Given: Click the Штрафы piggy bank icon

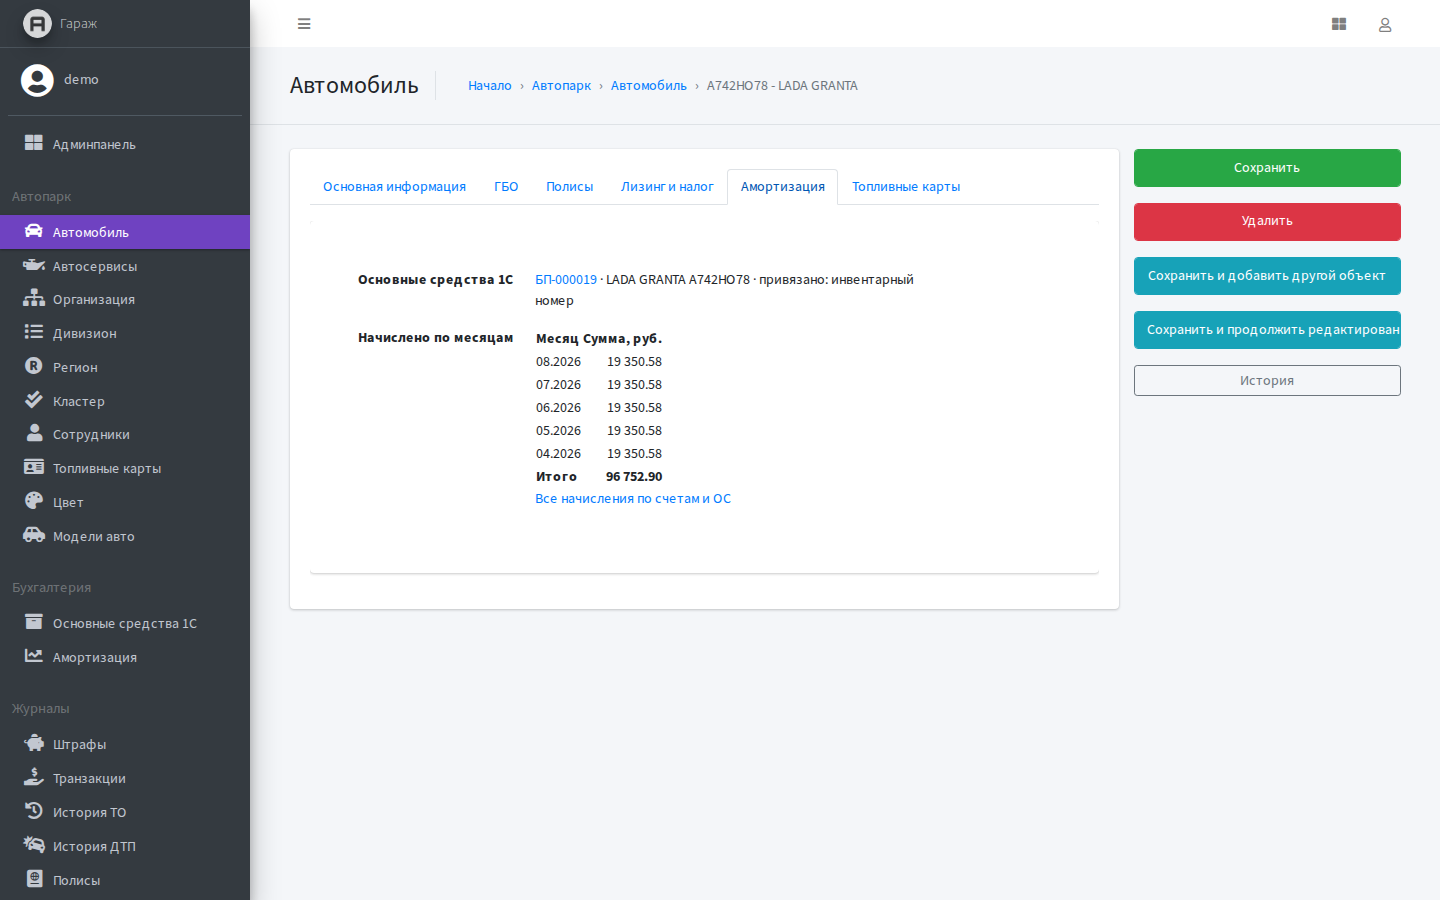Looking at the screenshot, I should (x=34, y=743).
